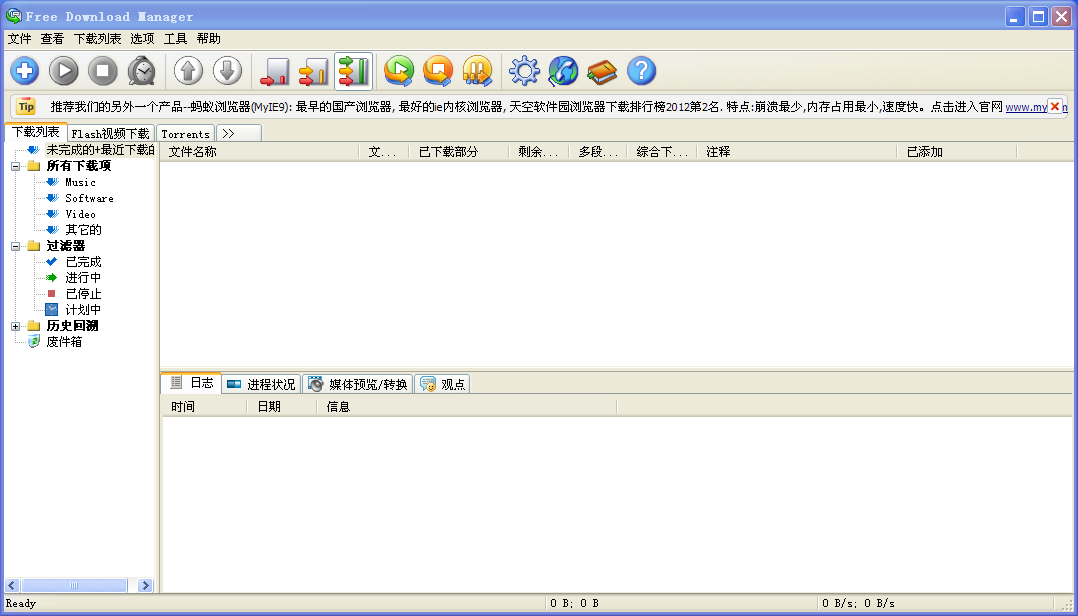Image resolution: width=1078 pixels, height=616 pixels.
Task: Filter downloads by 进行中
Action: tap(83, 278)
